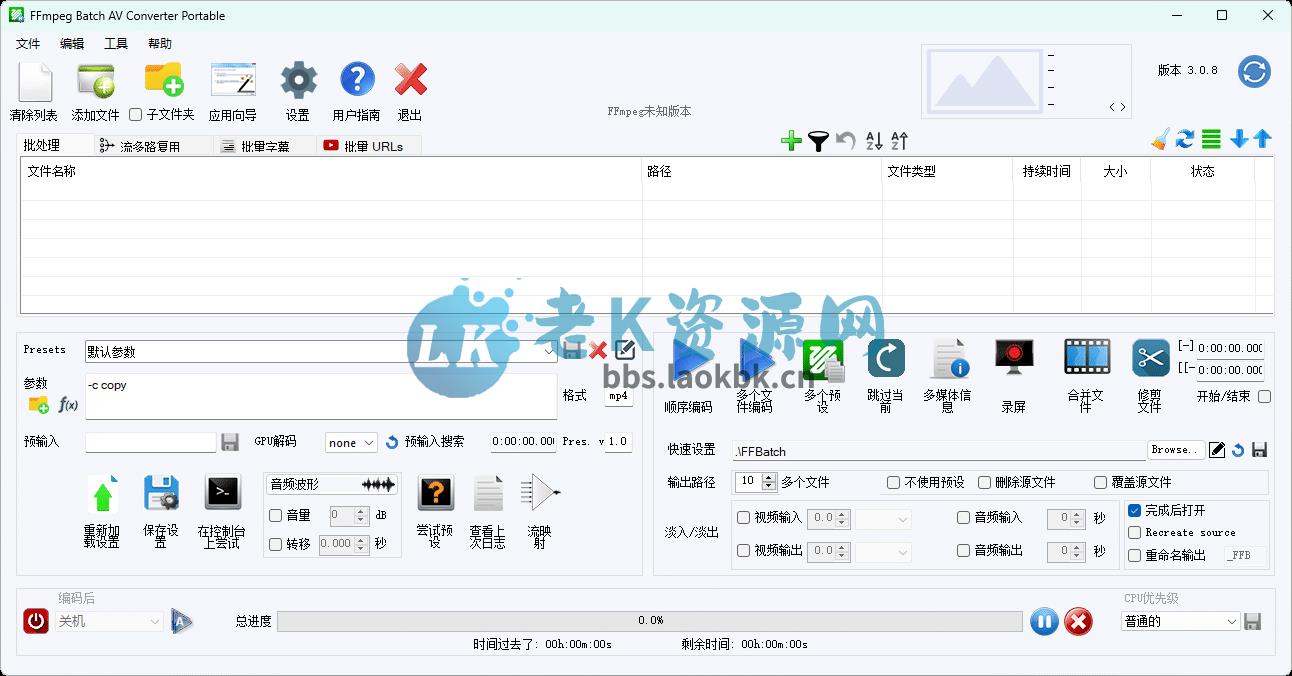Toggle 开始/结束 checkbox

pos(1265,397)
